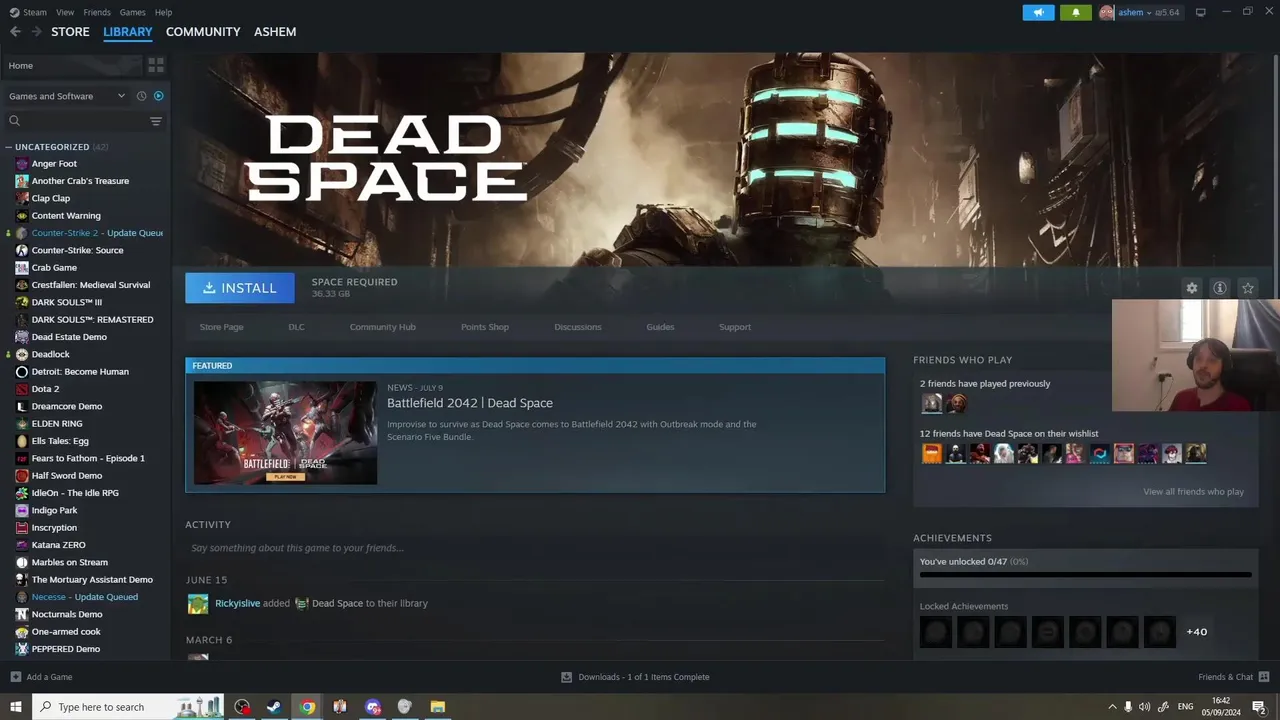Open Dead Space settings gear
1280x720 pixels.
click(x=1192, y=288)
